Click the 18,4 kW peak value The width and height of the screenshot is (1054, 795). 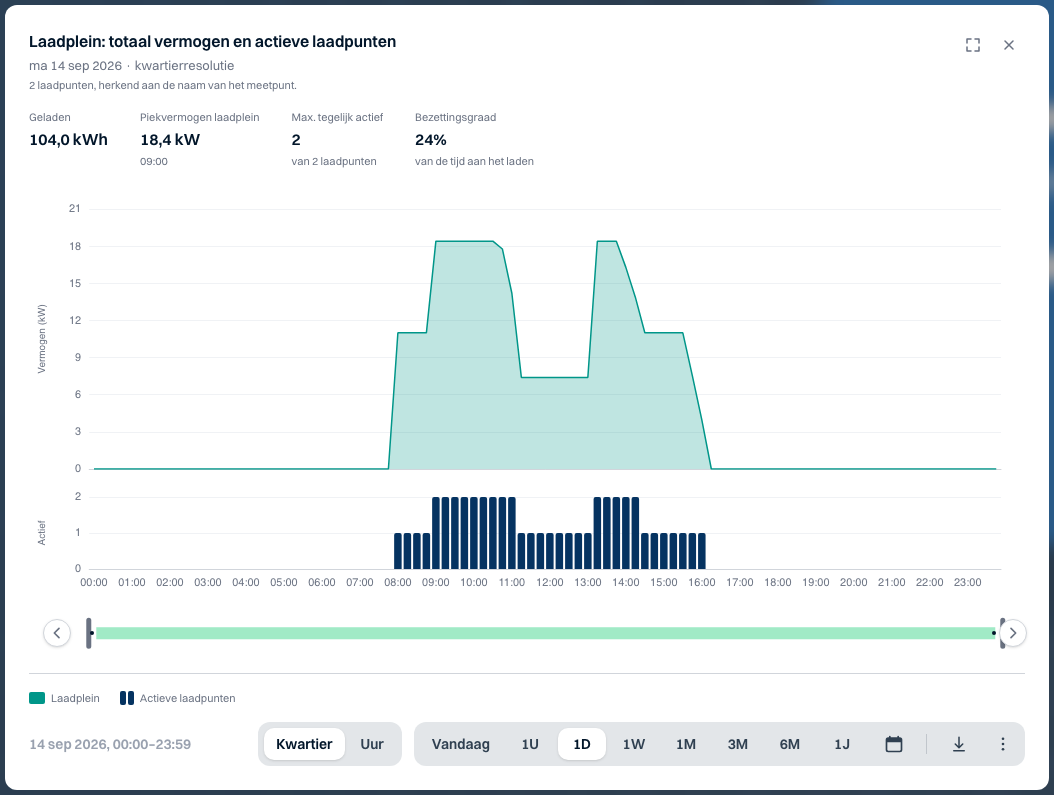170,140
